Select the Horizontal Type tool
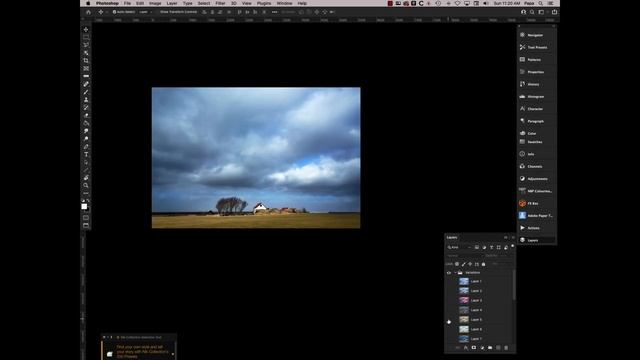Screen dimensions: 640x360 coord(86,154)
